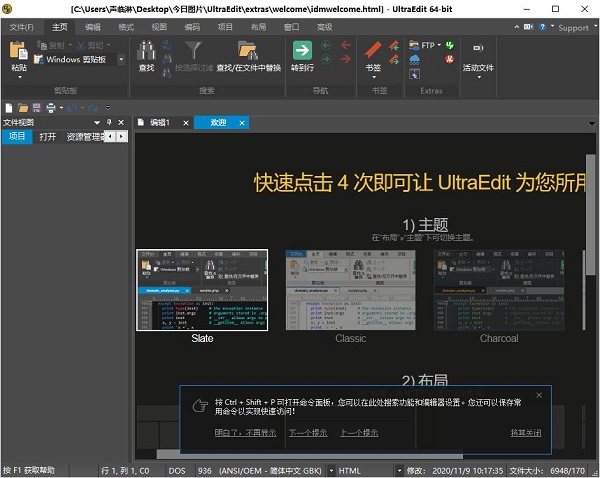Switch to the View (视图) ribbon tab
This screenshot has width=600, height=478.
point(159,27)
